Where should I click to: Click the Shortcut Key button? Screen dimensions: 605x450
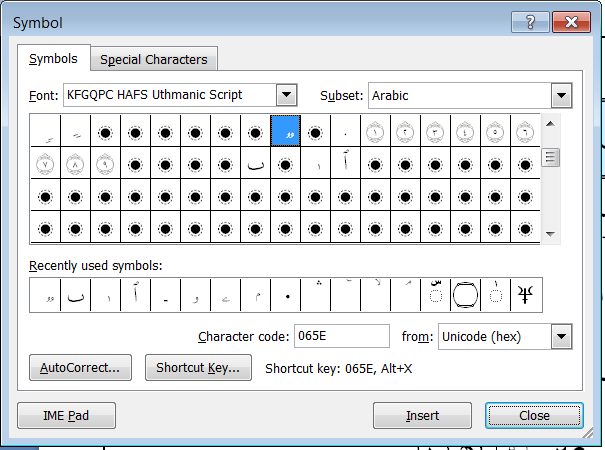(199, 367)
